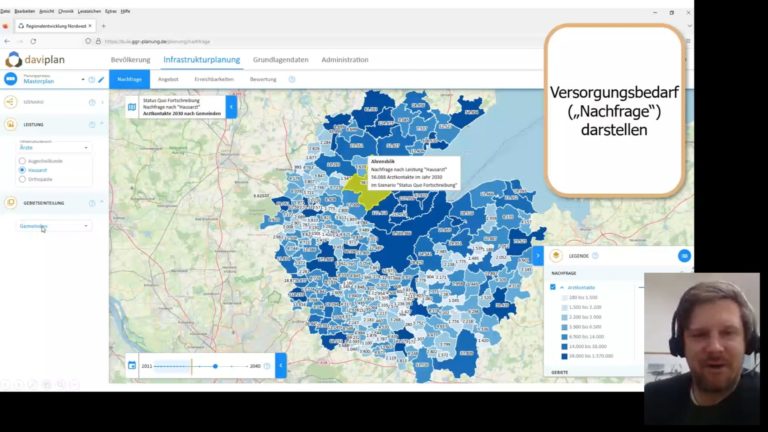Click calendar icon beside the year slider

pyautogui.click(x=132, y=365)
